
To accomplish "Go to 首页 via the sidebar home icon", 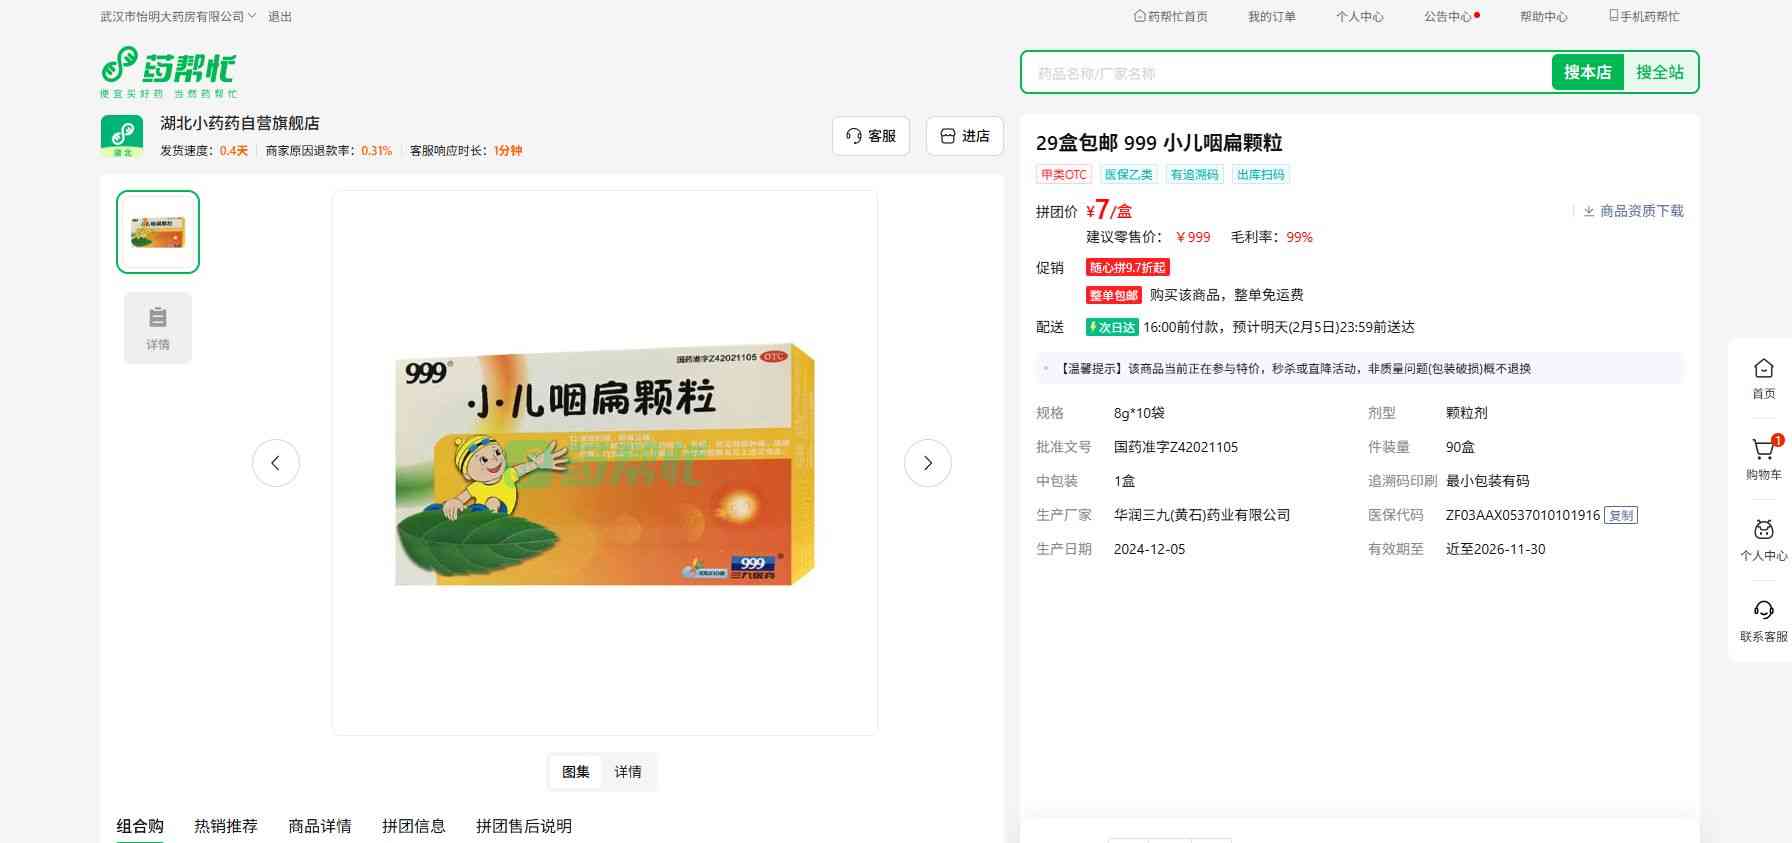I will (1763, 370).
